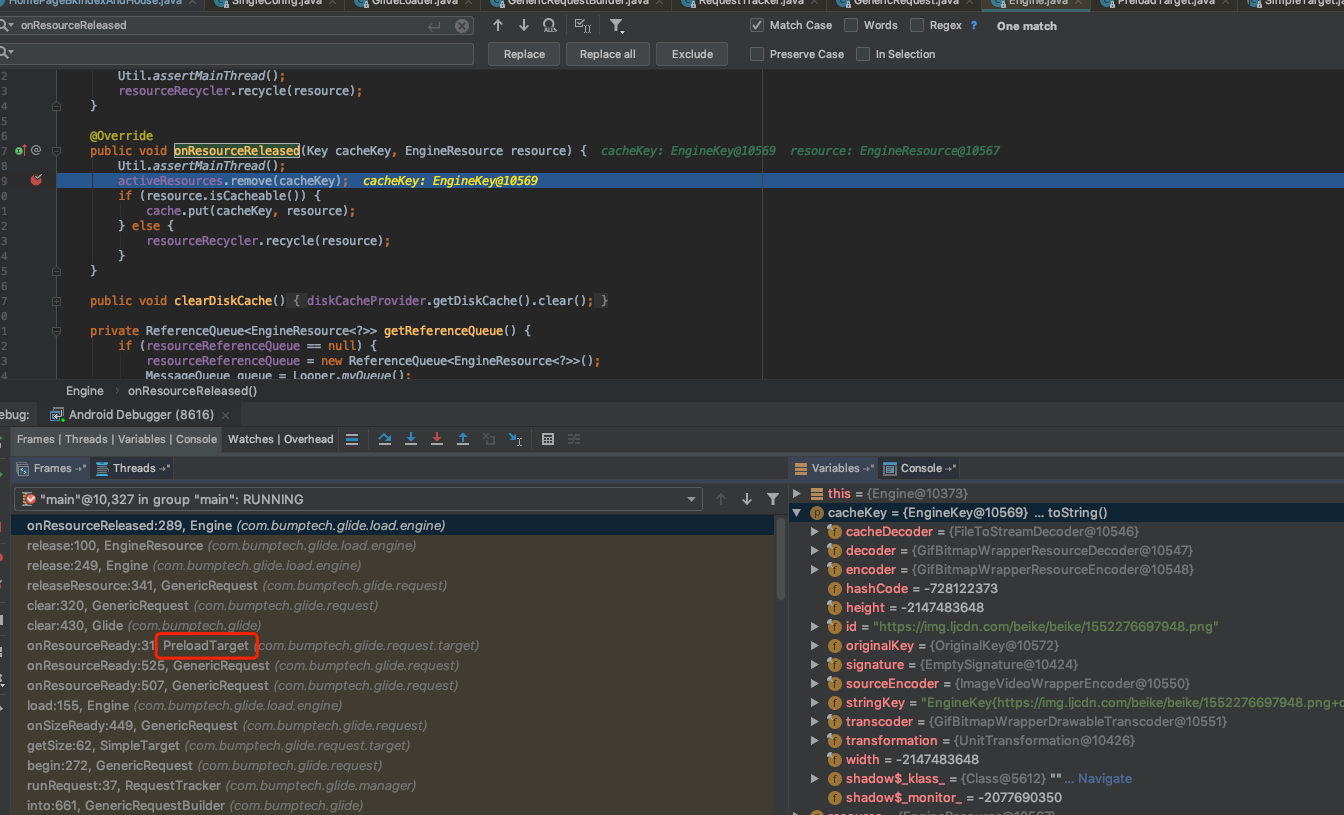The image size is (1344, 815).
Task: Click the Run to Cursor icon
Action: coord(515,439)
